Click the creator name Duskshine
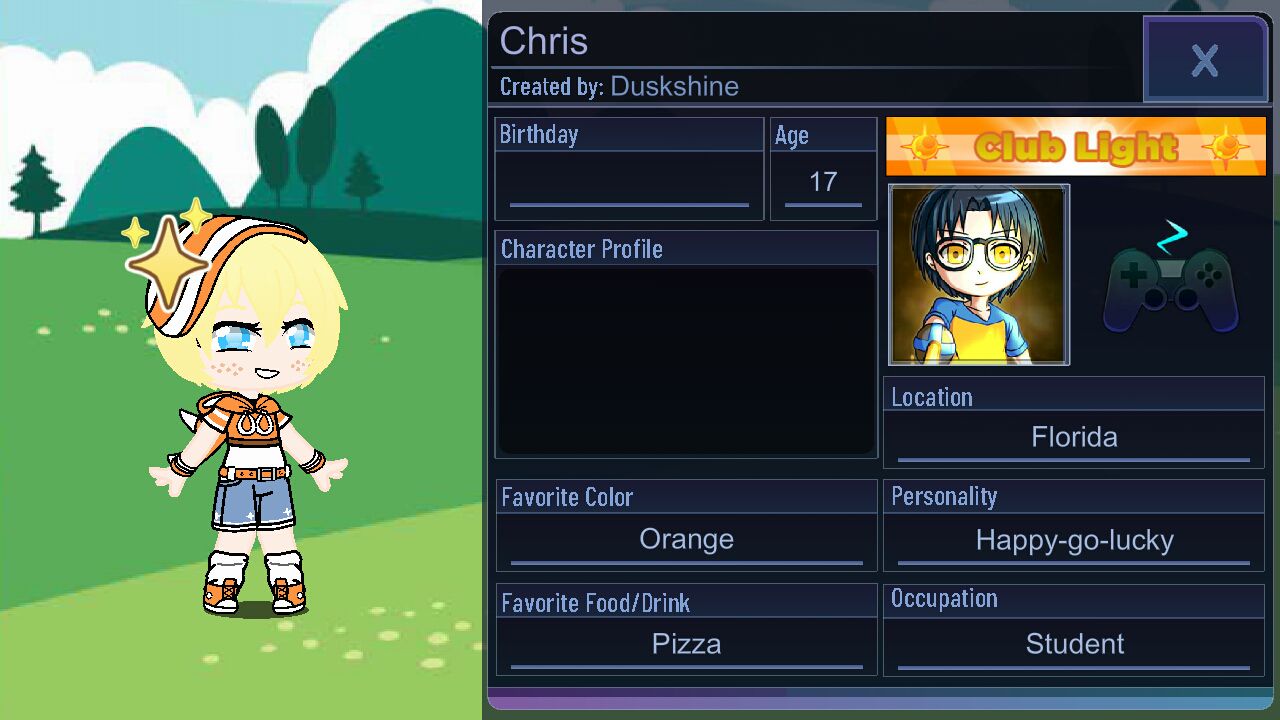Viewport: 1280px width, 720px height. click(674, 87)
